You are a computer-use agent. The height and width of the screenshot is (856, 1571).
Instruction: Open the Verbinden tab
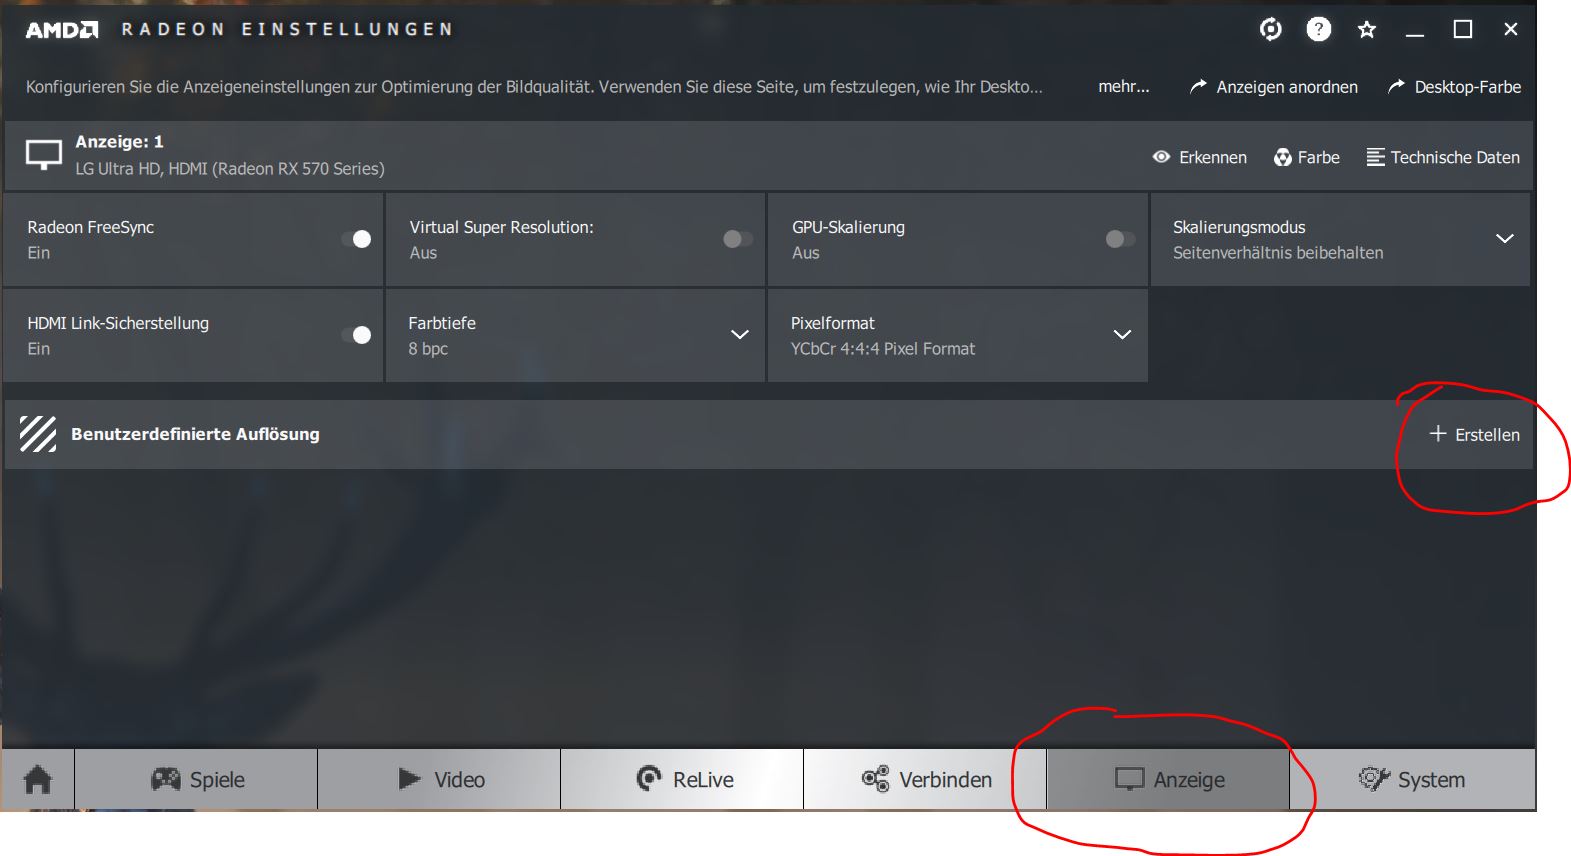925,779
